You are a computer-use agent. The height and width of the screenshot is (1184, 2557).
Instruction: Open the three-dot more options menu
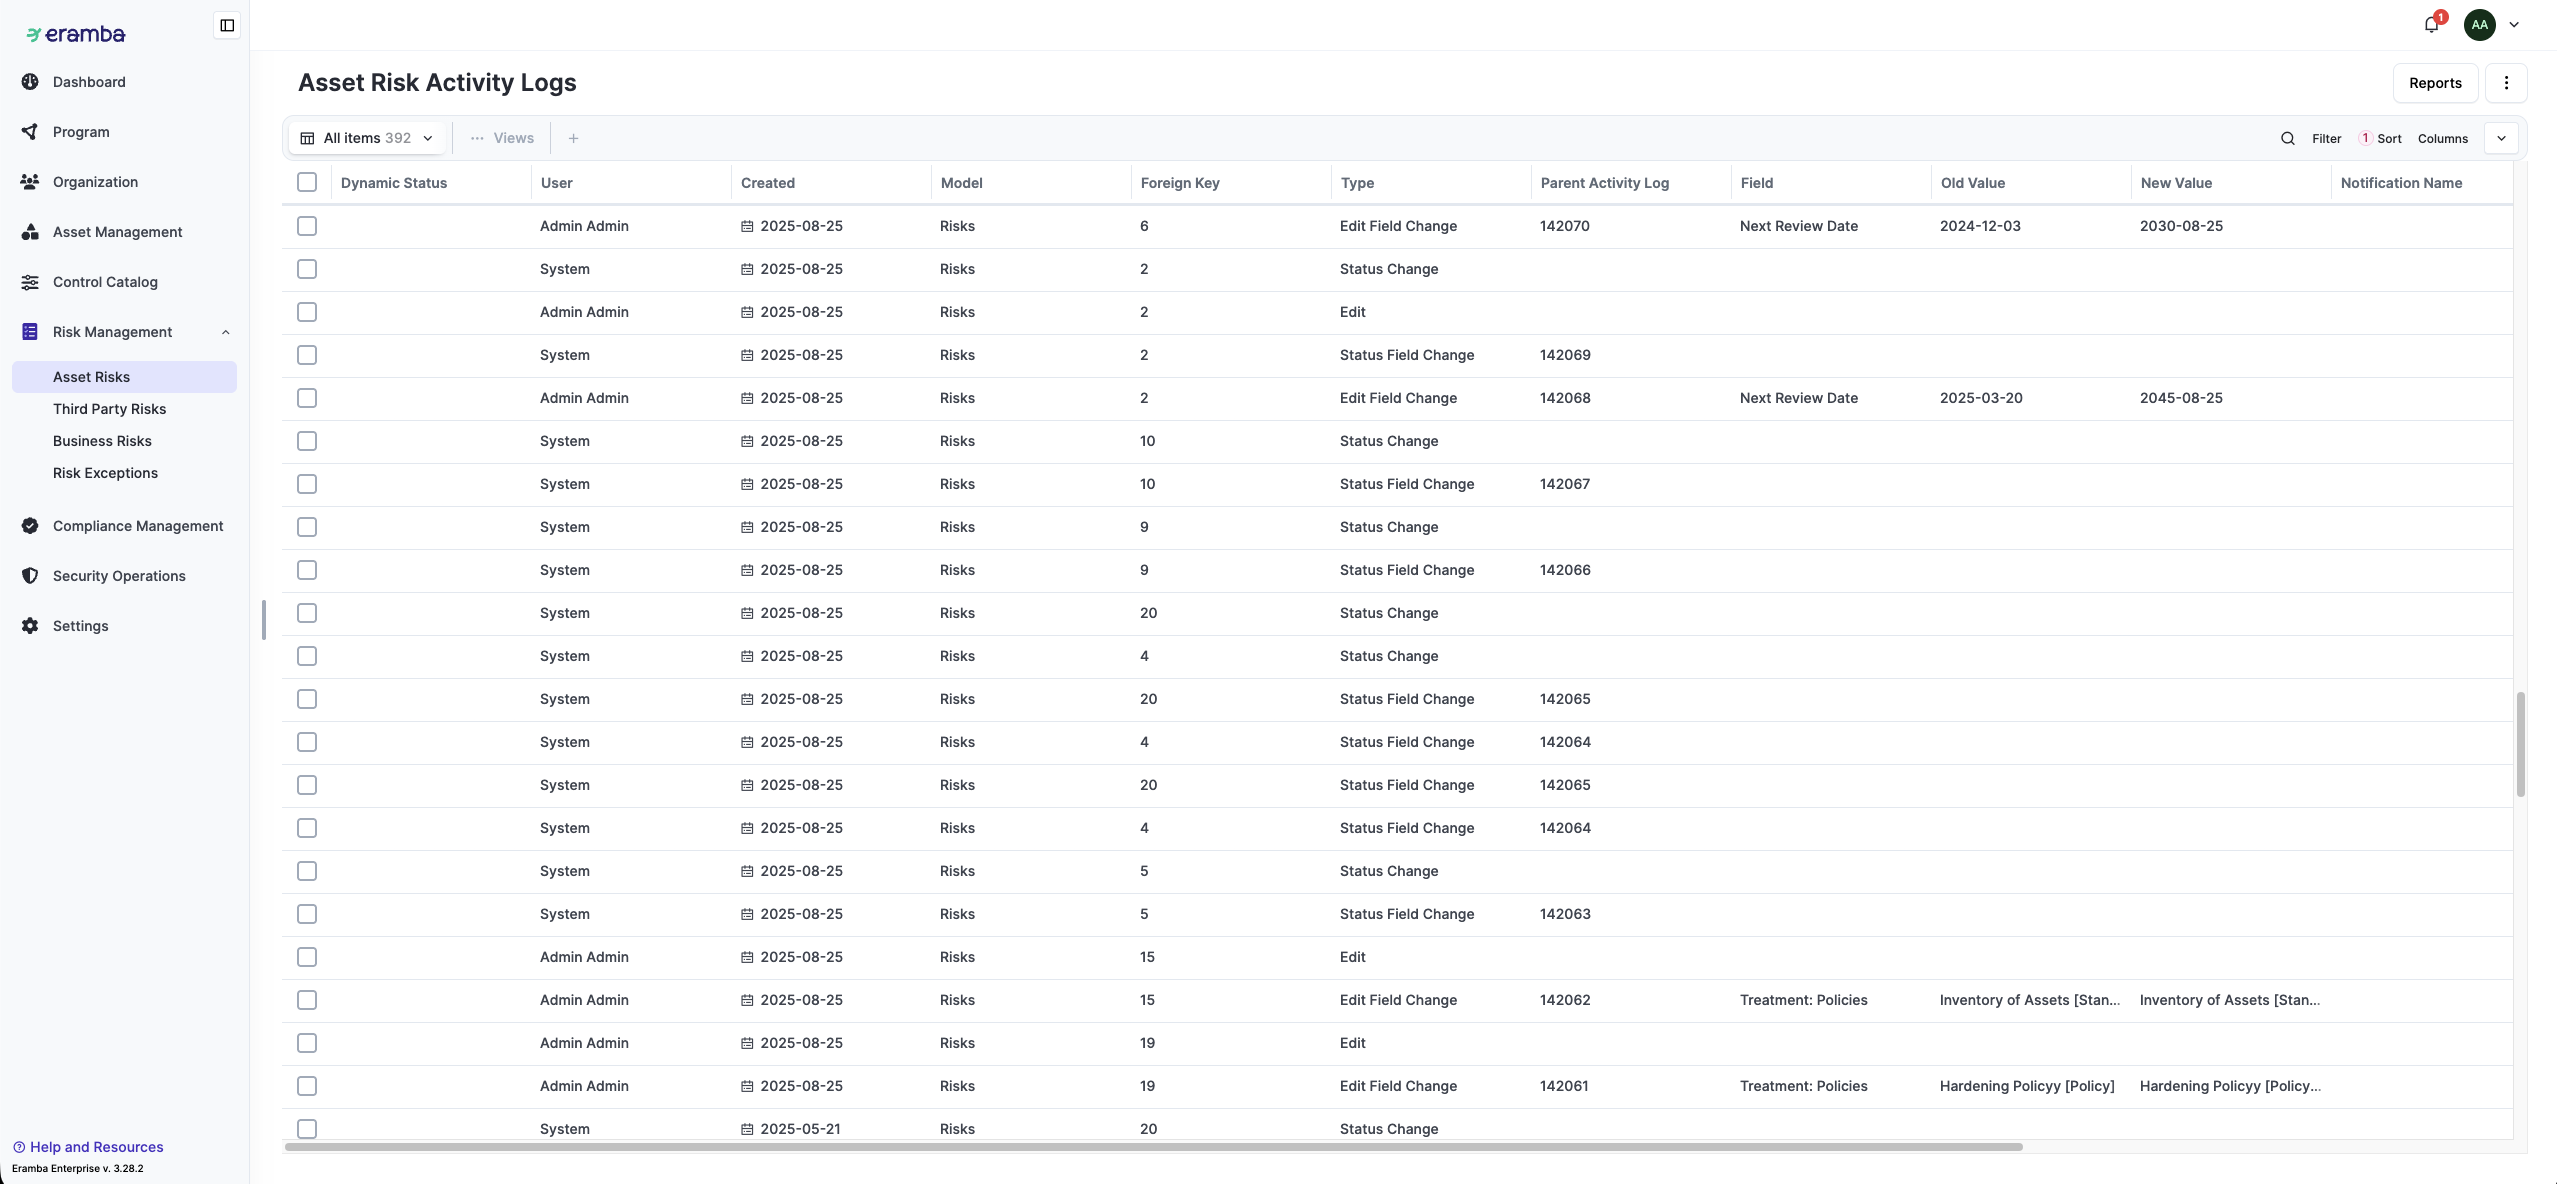(2506, 83)
